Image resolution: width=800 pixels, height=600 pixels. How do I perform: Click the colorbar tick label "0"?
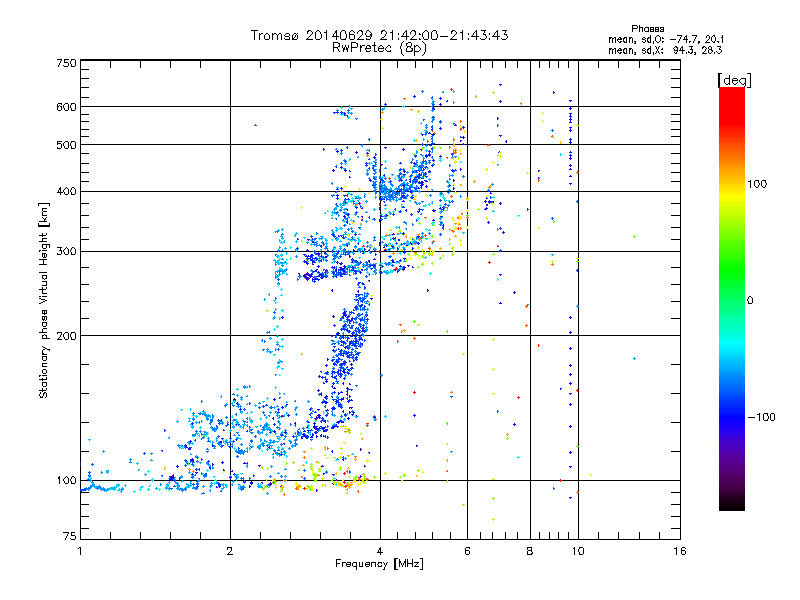point(750,301)
